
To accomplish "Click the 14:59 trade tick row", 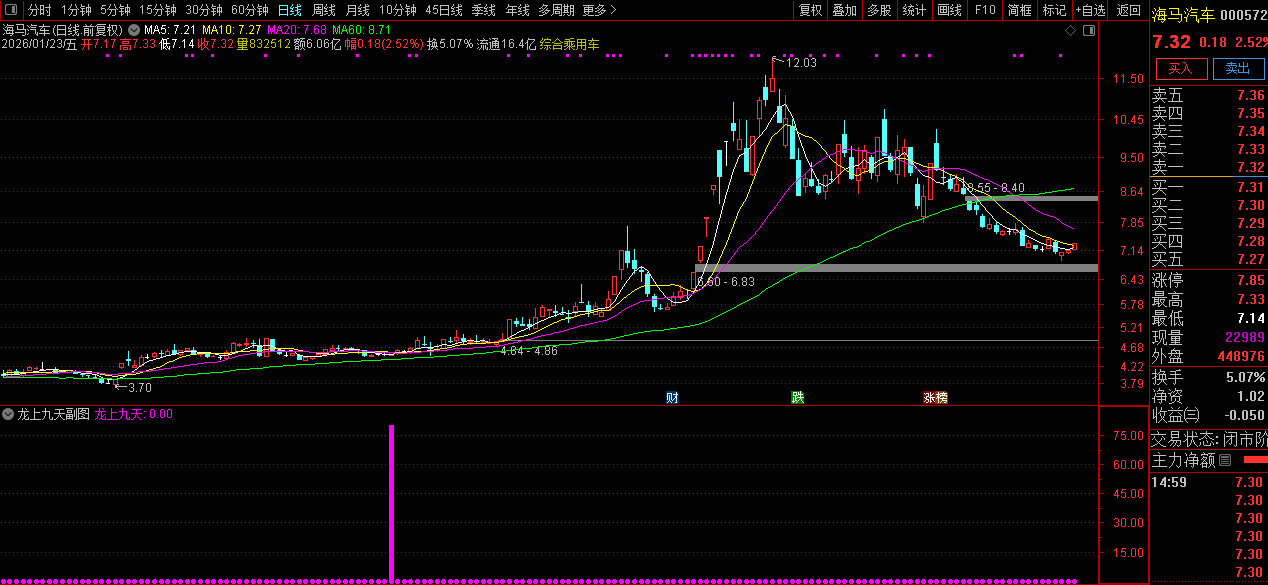I will [1209, 482].
